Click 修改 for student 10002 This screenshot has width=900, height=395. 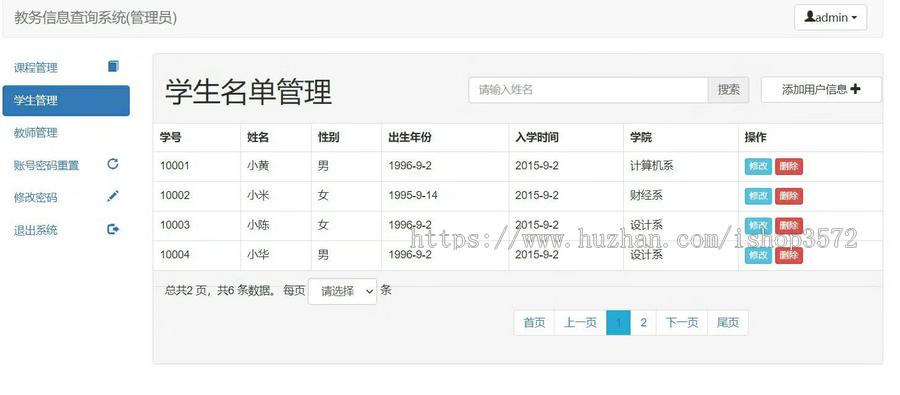point(758,196)
